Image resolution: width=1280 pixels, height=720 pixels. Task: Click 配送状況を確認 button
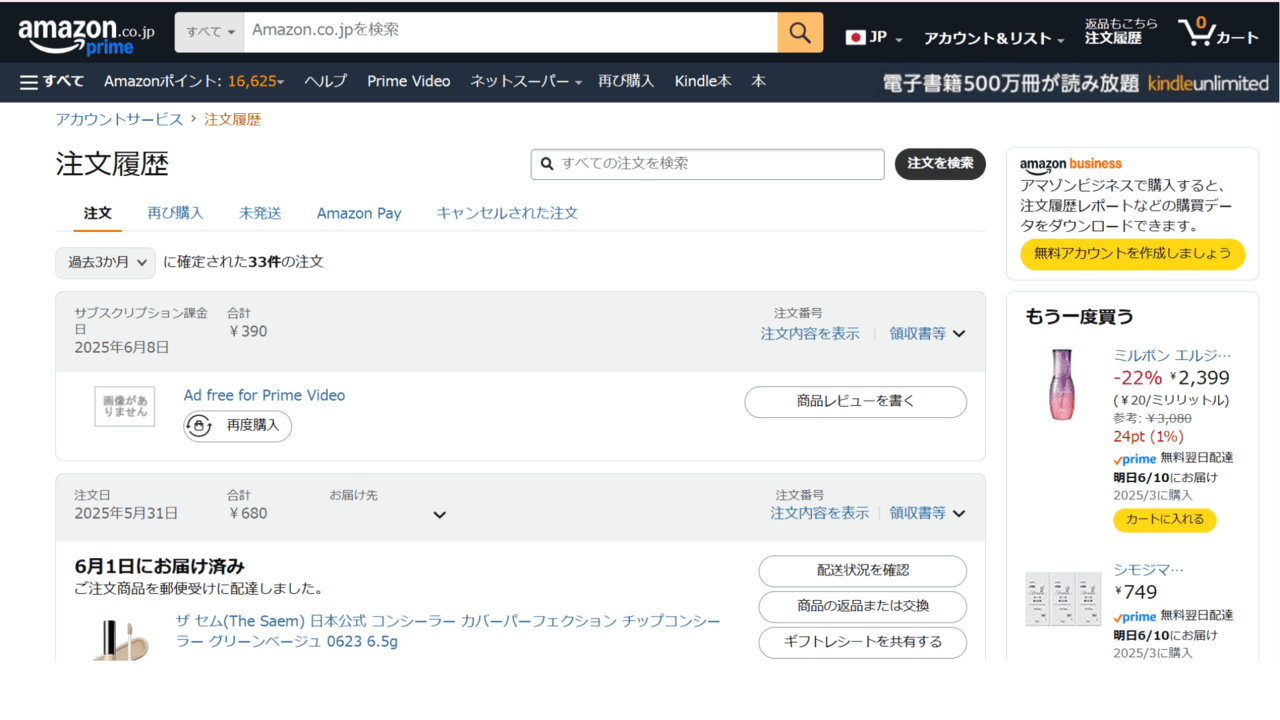pos(862,570)
